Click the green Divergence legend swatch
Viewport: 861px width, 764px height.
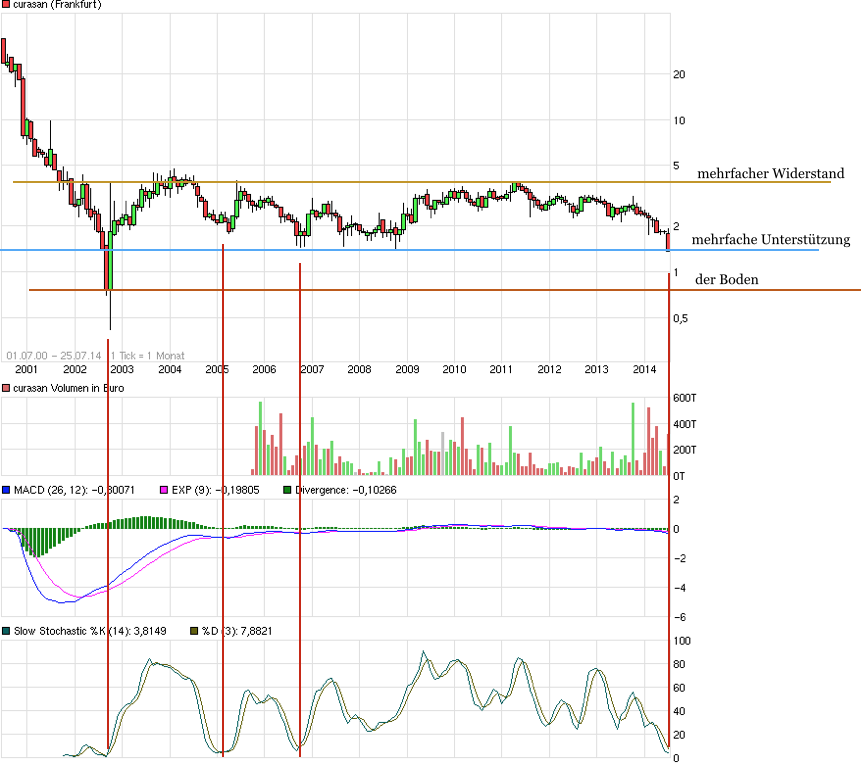(x=287, y=490)
